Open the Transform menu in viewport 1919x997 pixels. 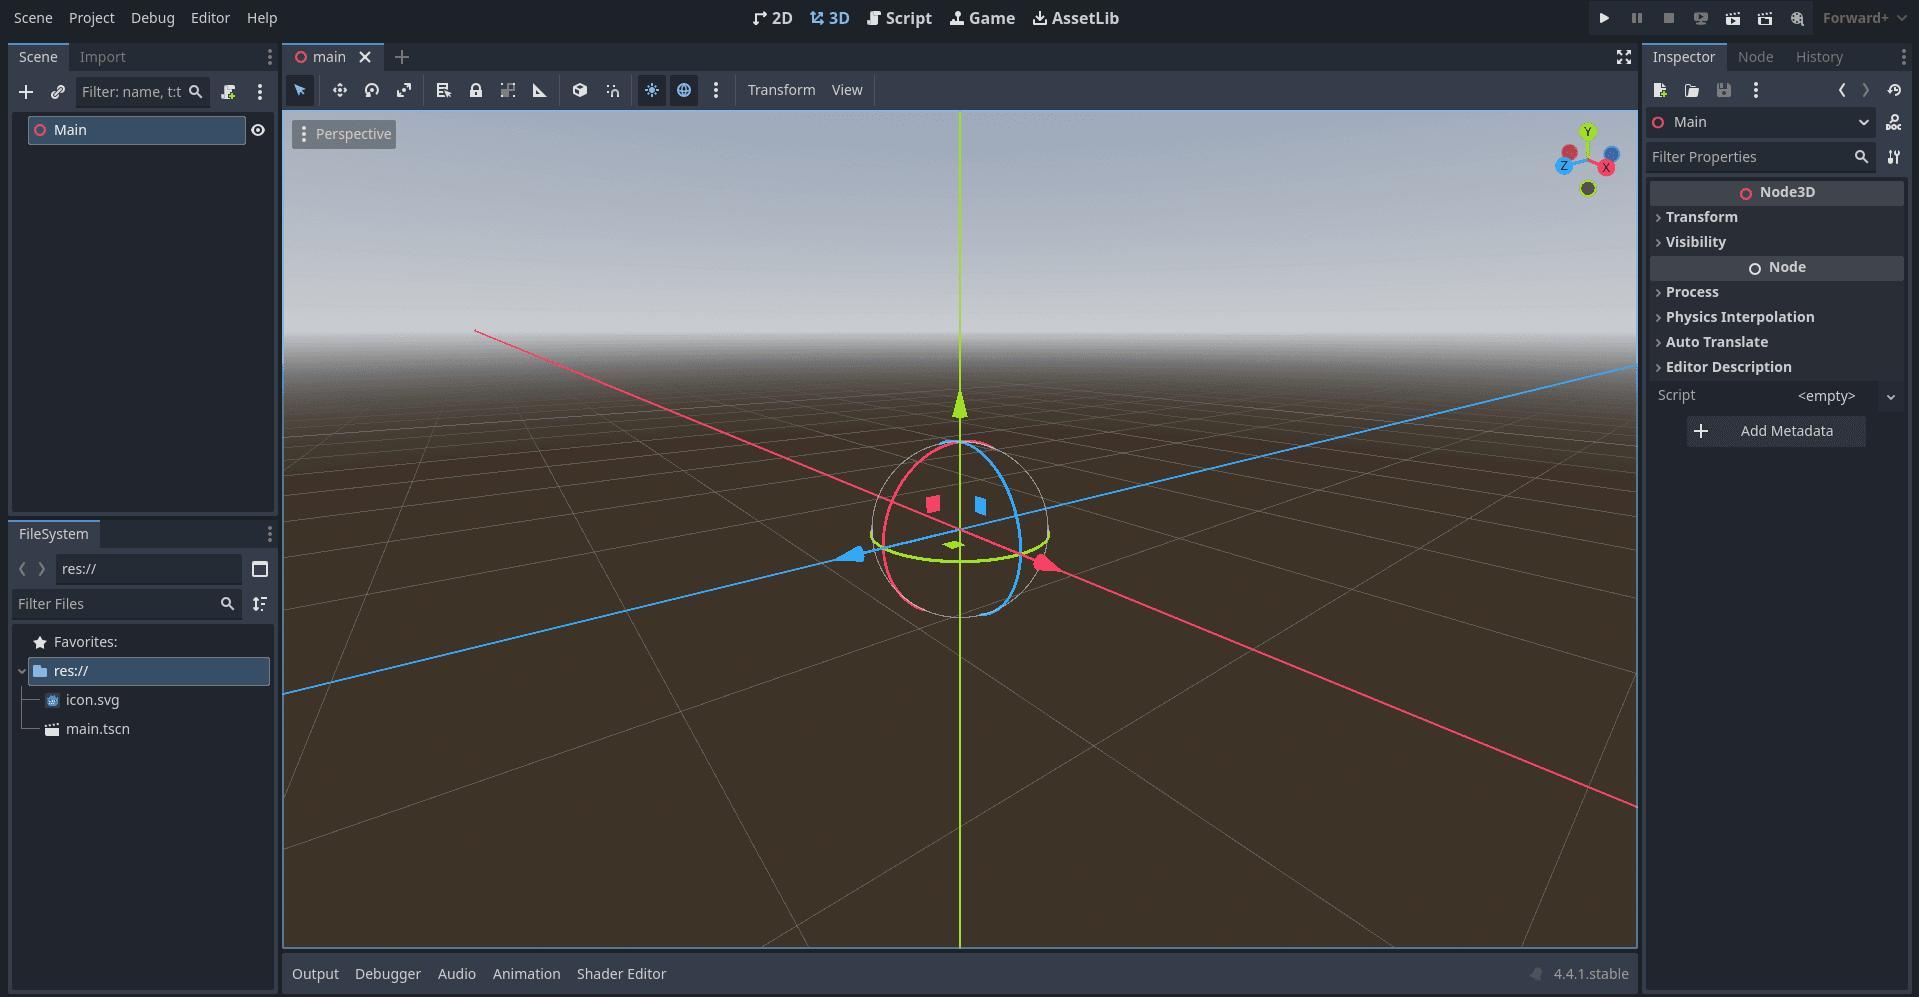[781, 90]
